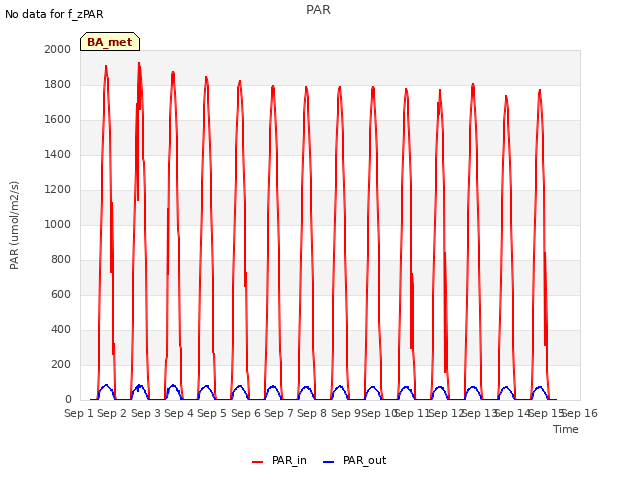Click the PAR_in peak on Sep 12
The image size is (640, 480).
[x=473, y=85]
